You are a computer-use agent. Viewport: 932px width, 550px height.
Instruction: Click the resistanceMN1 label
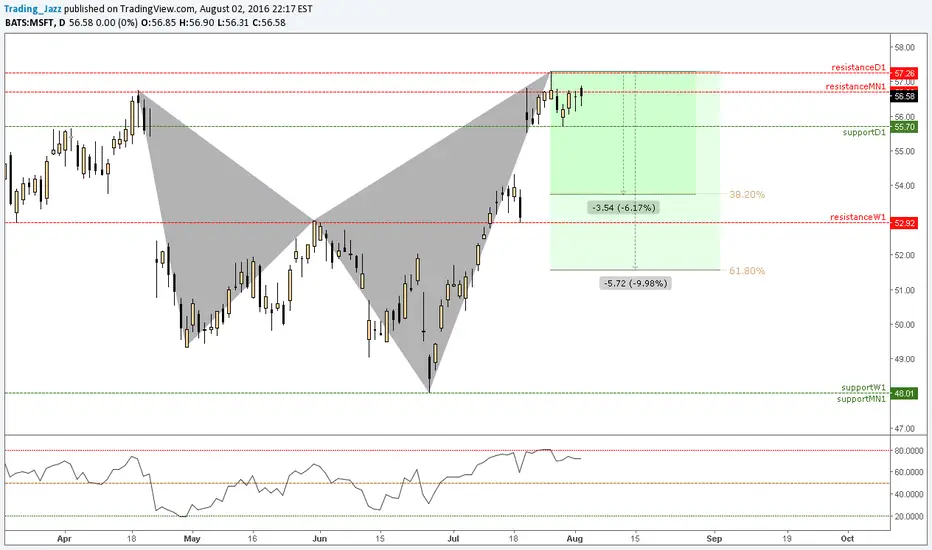coord(855,86)
